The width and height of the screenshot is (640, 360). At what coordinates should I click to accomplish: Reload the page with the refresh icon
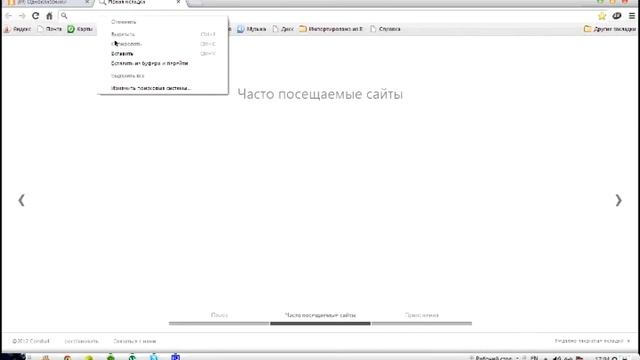pyautogui.click(x=36, y=16)
